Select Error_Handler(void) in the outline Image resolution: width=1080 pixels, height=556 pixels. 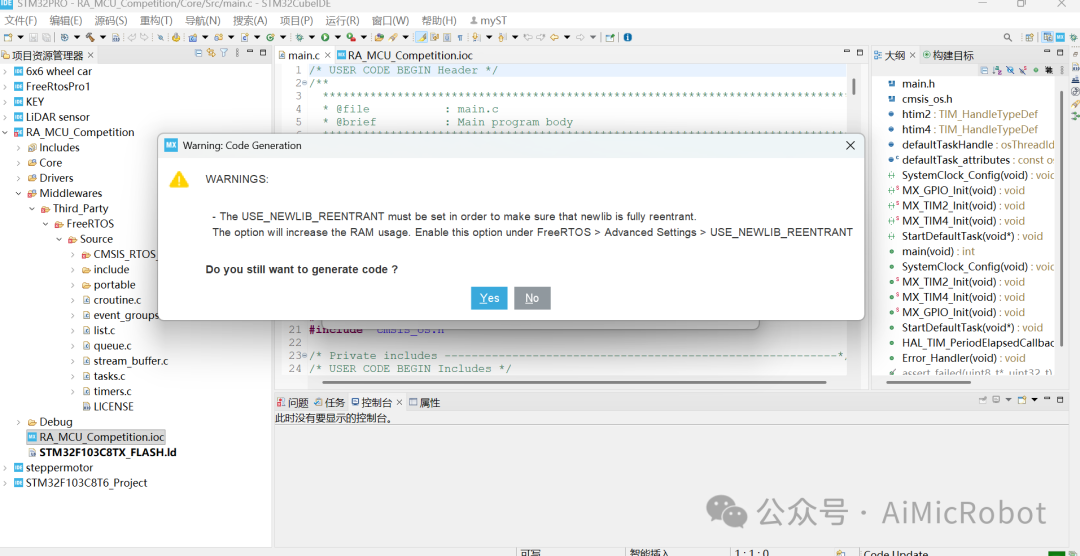pos(955,358)
